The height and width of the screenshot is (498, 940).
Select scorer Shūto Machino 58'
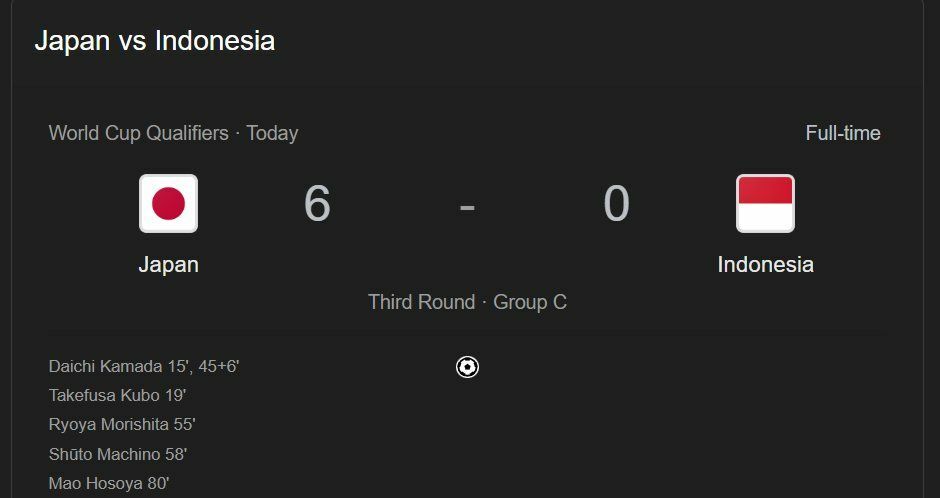click(x=118, y=454)
